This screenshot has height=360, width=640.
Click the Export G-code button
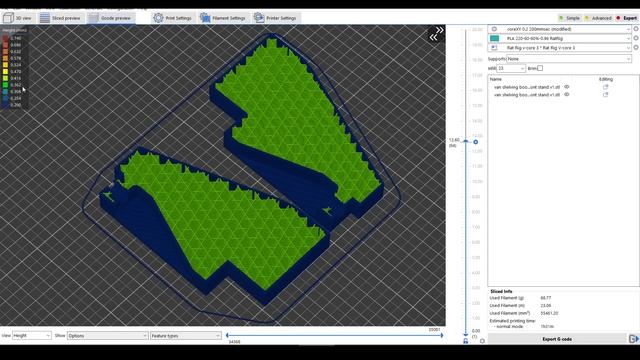coord(557,339)
